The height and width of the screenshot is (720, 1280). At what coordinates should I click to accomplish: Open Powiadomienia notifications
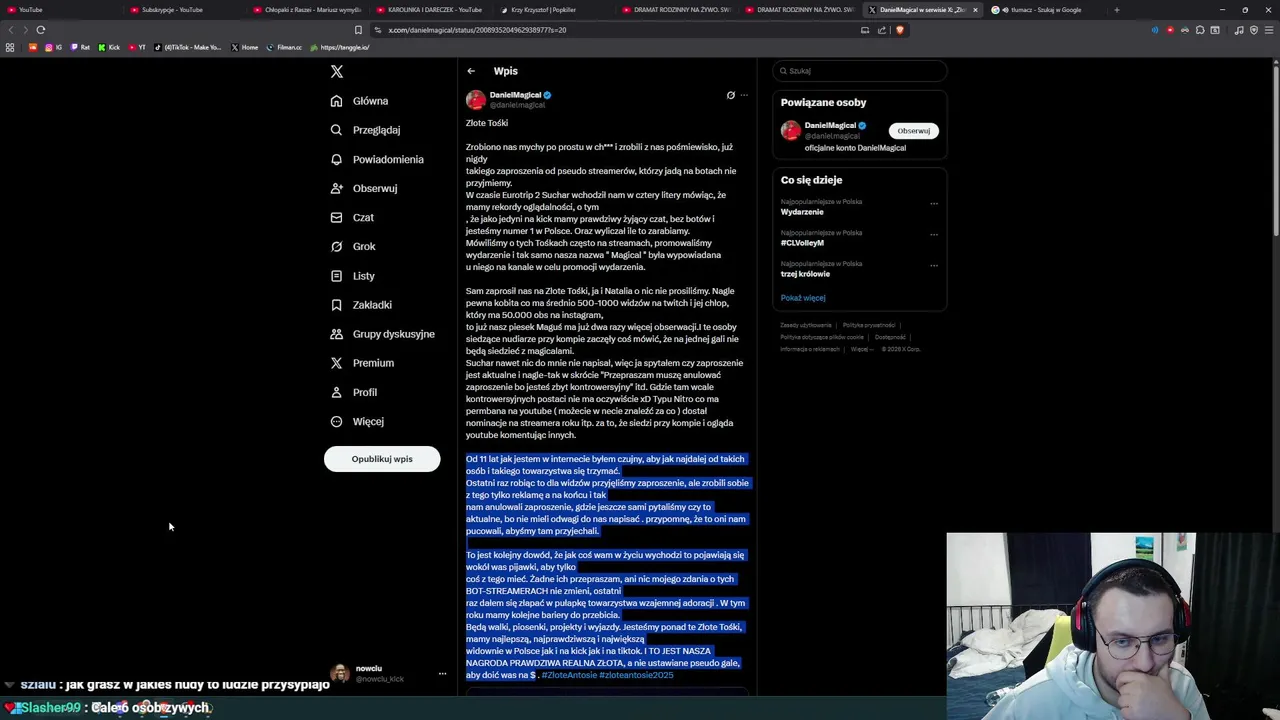point(377,159)
